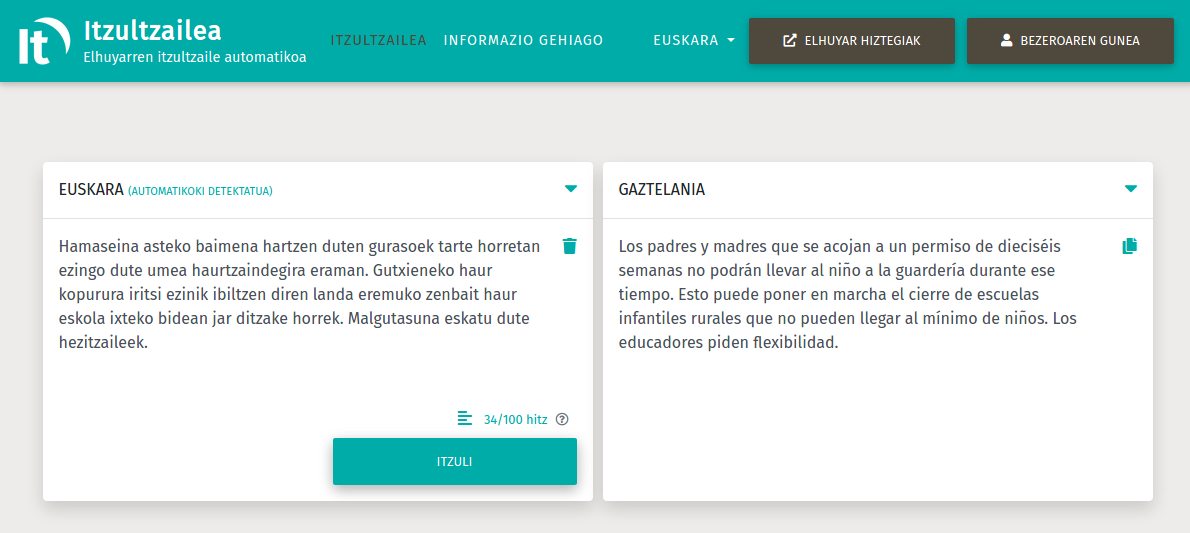This screenshot has width=1190, height=533.
Task: Click the word count bars icon
Action: (x=464, y=418)
